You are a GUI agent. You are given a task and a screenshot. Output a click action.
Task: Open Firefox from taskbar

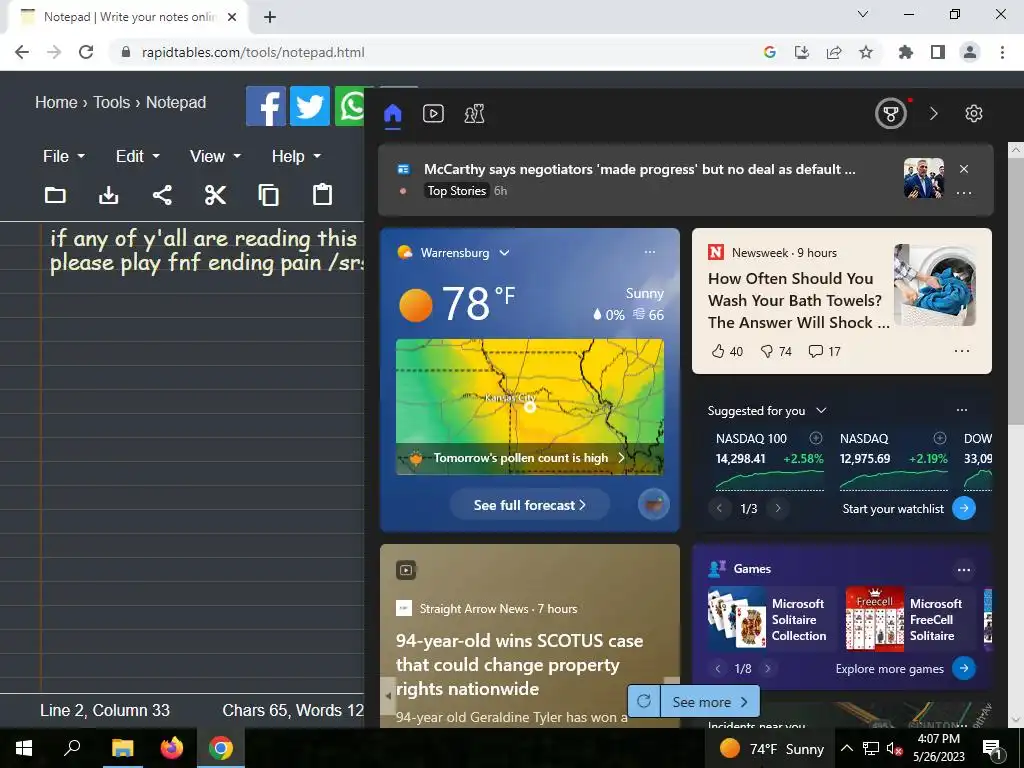point(172,748)
